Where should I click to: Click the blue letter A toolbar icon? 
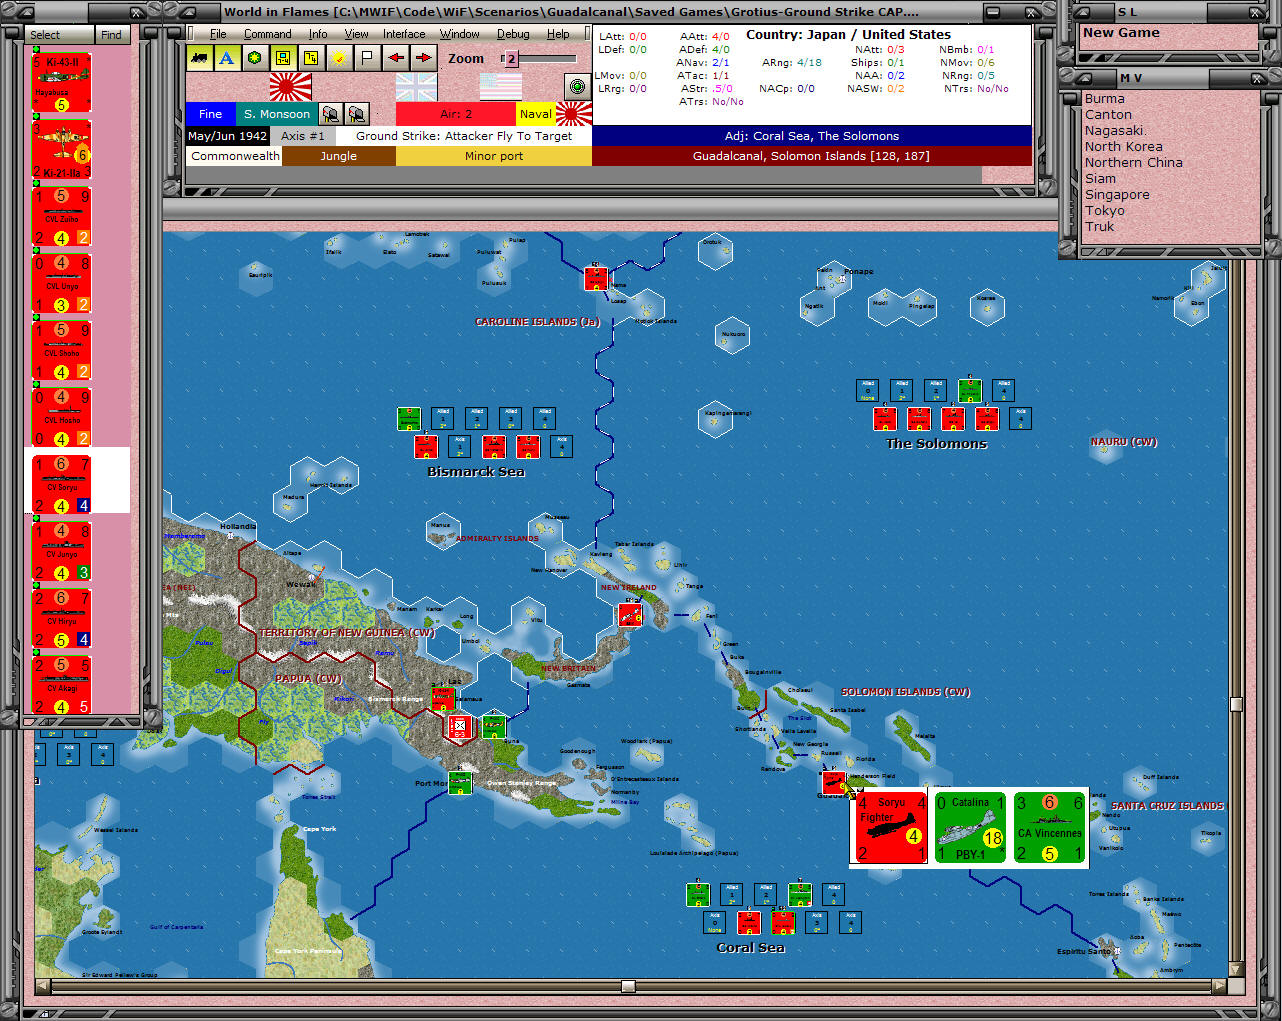pos(227,58)
